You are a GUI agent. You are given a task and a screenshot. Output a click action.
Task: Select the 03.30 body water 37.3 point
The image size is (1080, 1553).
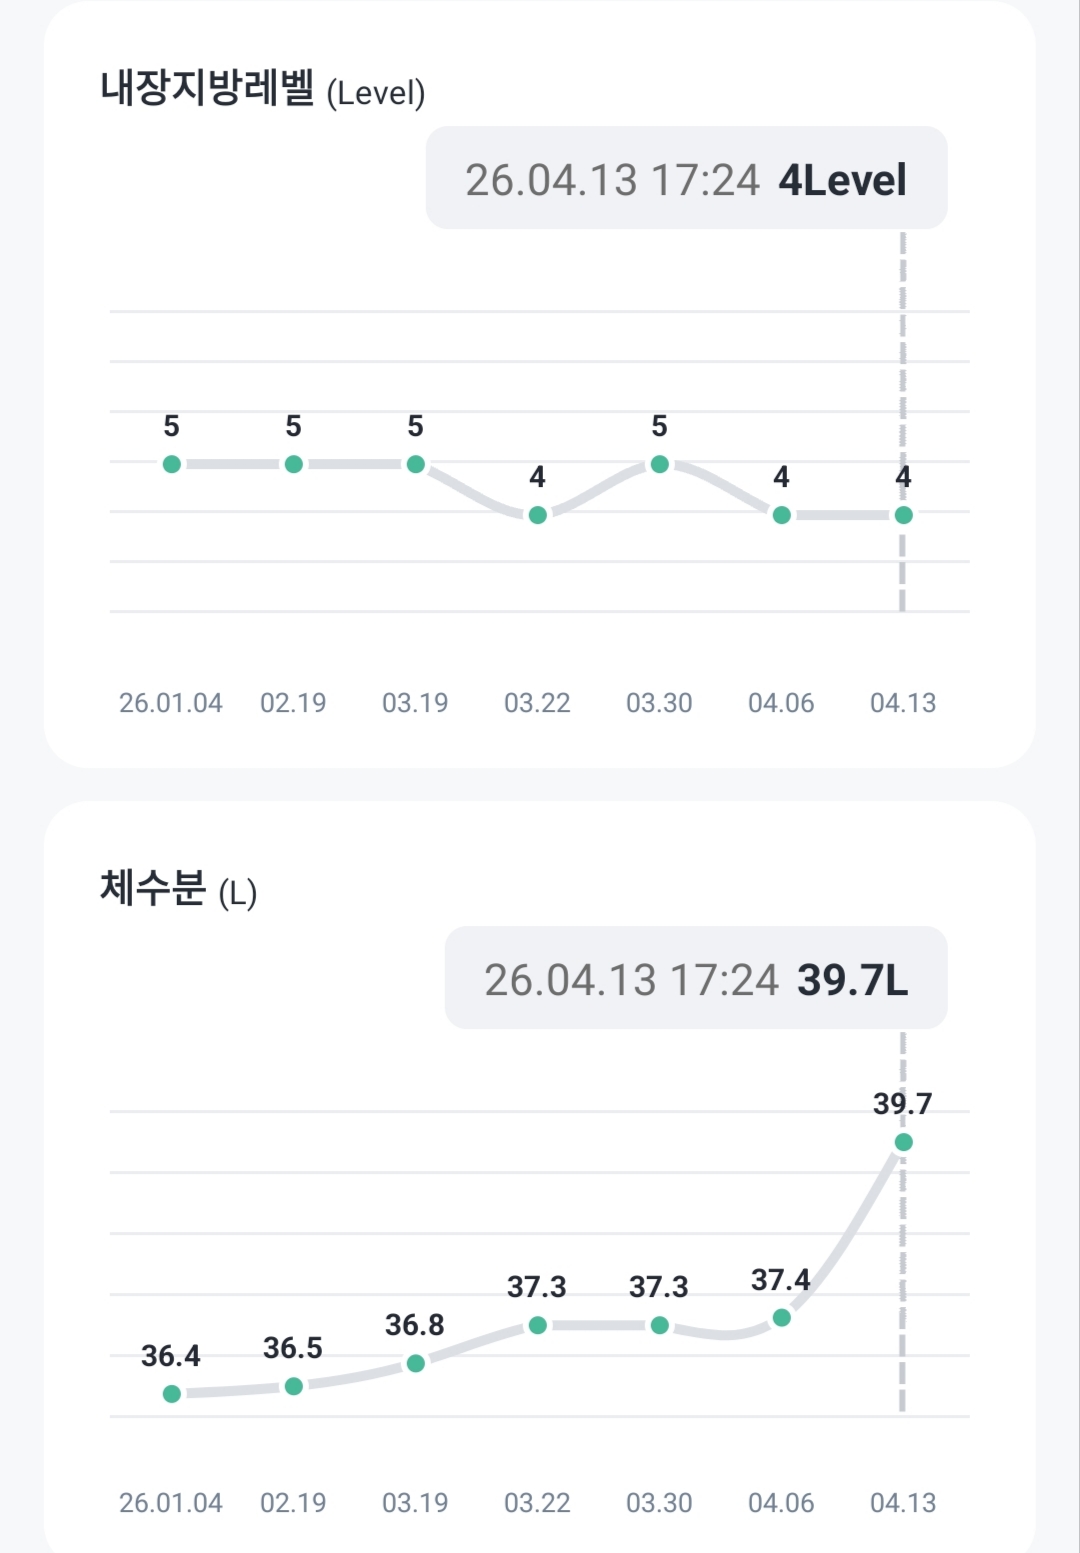pyautogui.click(x=660, y=1325)
